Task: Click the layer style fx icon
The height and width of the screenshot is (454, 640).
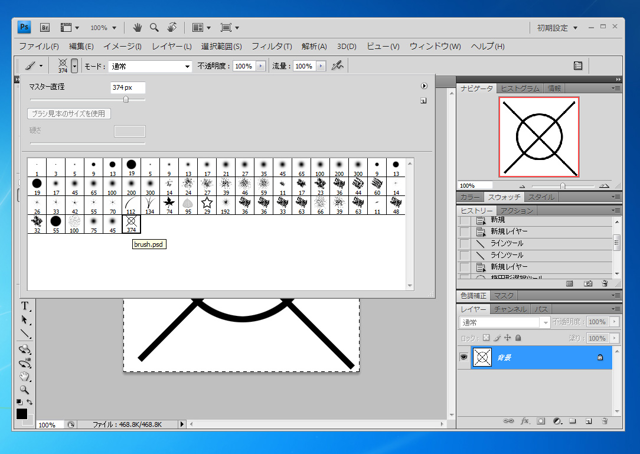Action: [x=523, y=421]
